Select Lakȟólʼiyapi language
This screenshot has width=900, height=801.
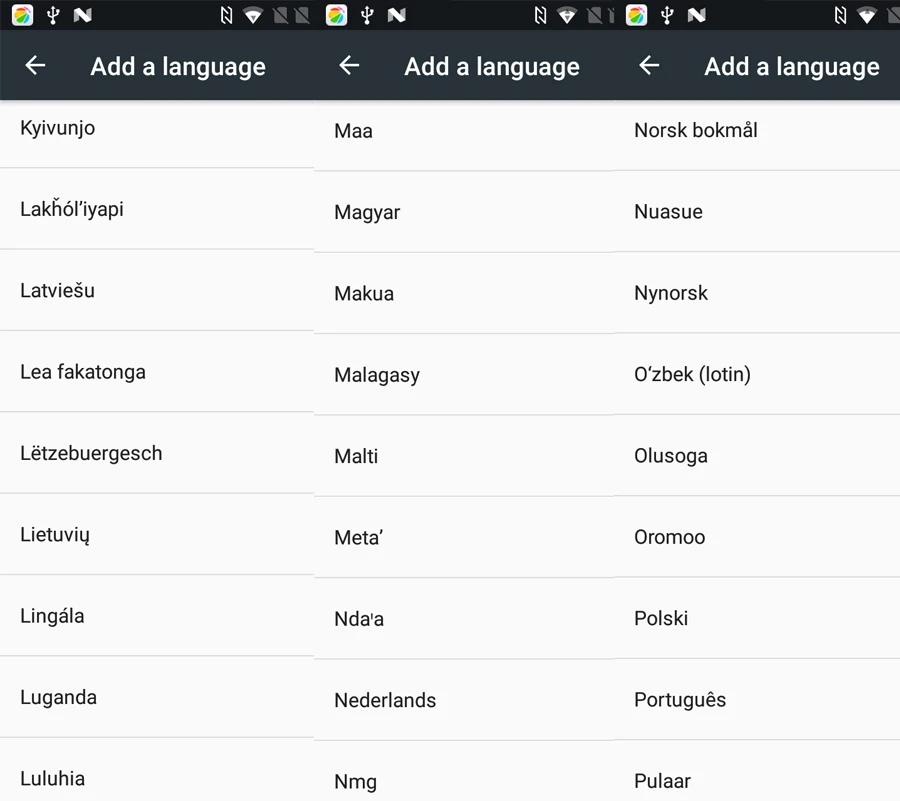pos(157,209)
